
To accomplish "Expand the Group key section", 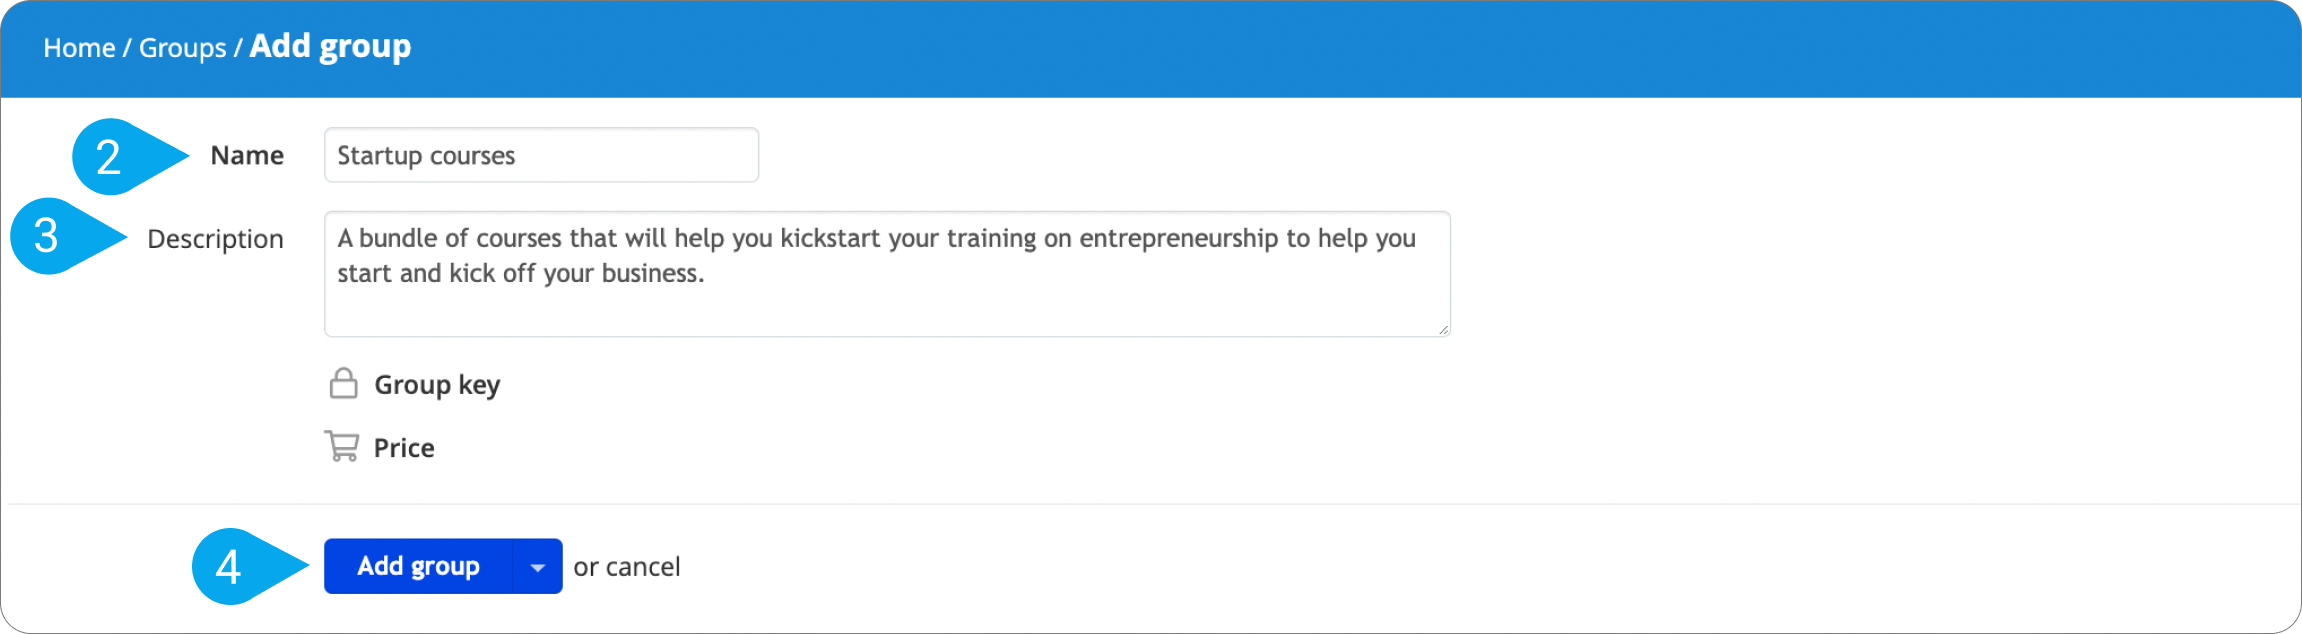I will coord(437,385).
